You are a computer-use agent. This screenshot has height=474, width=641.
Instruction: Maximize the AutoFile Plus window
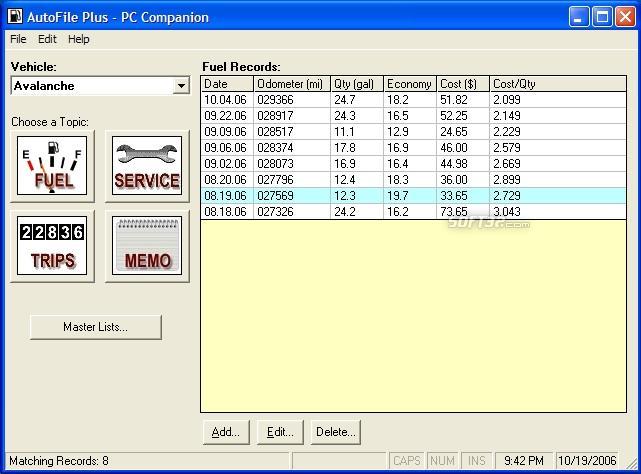(602, 17)
